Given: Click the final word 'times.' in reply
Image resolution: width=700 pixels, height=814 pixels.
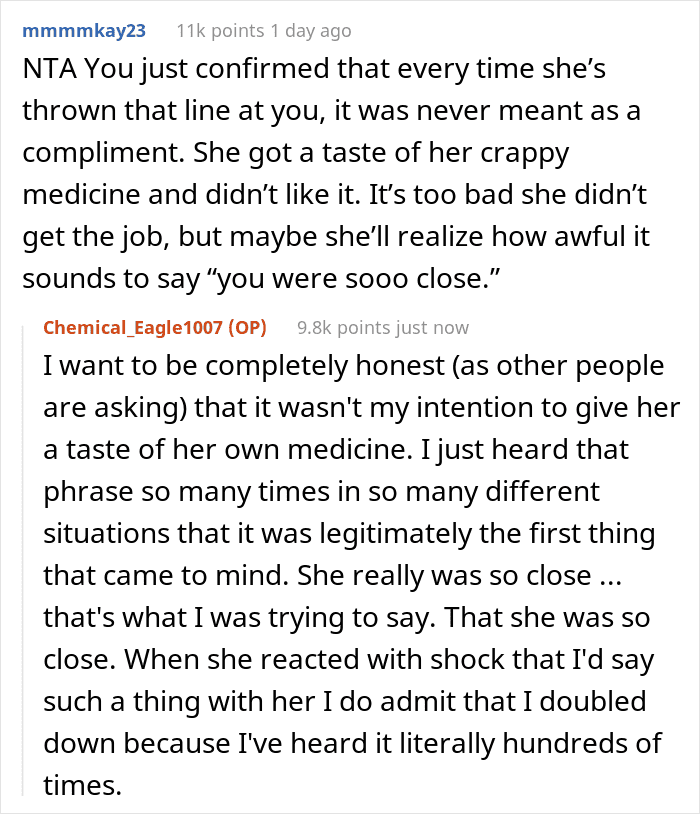Looking at the screenshot, I should pos(83,785).
